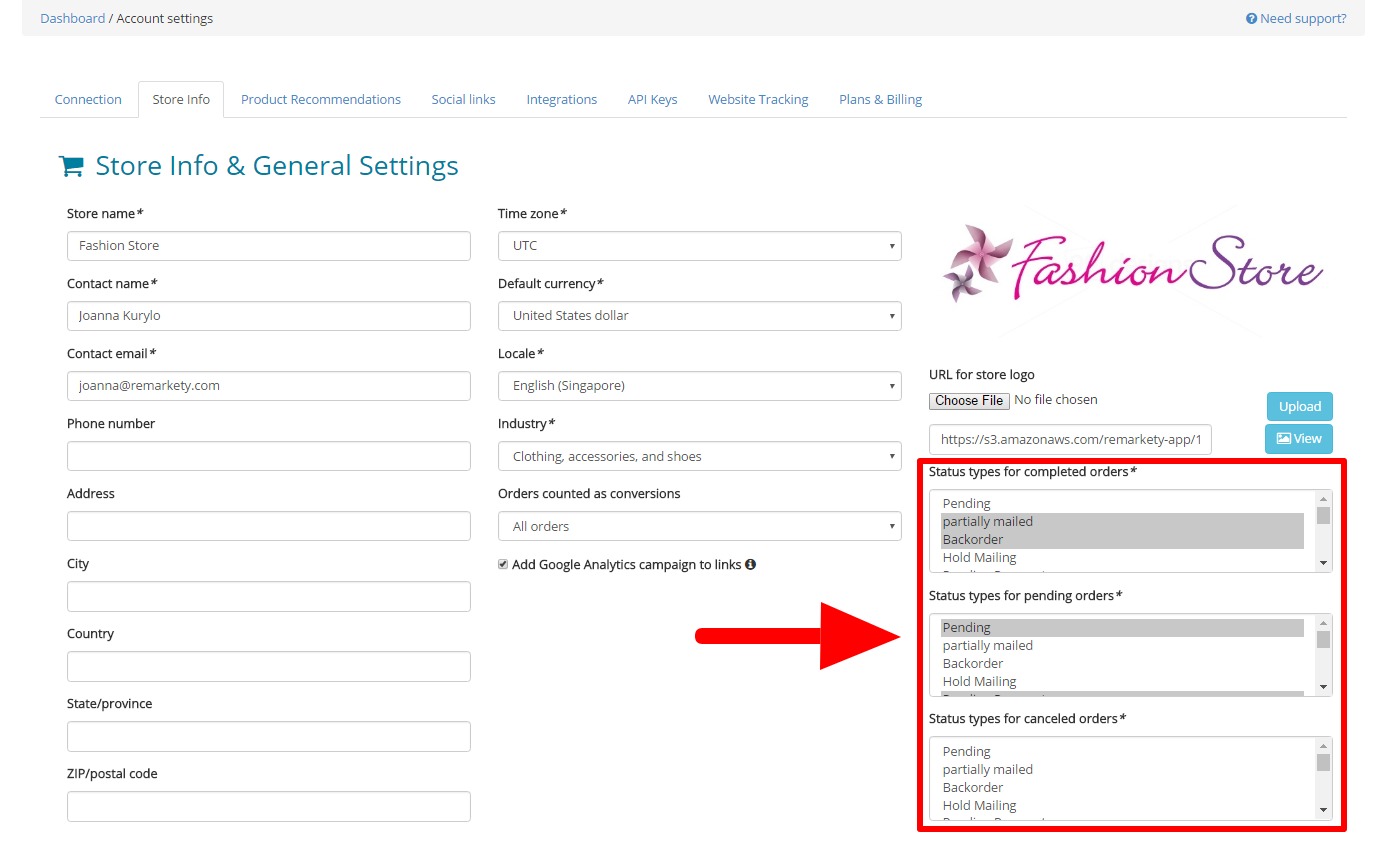Click scroll-down arrow of completed orders list
The width and height of the screenshot is (1385, 847).
tap(1323, 563)
